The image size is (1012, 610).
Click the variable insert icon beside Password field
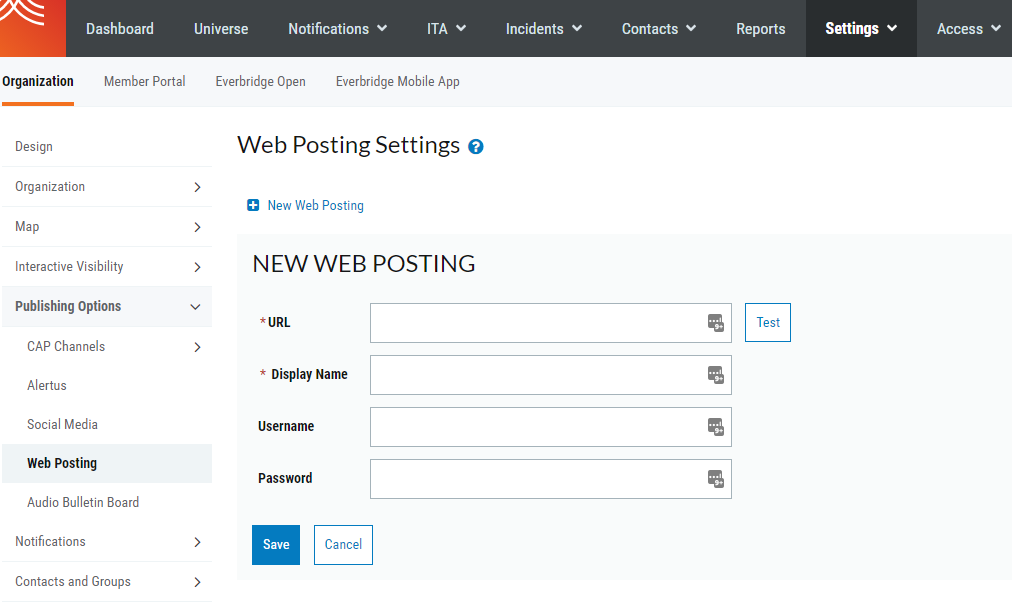715,478
